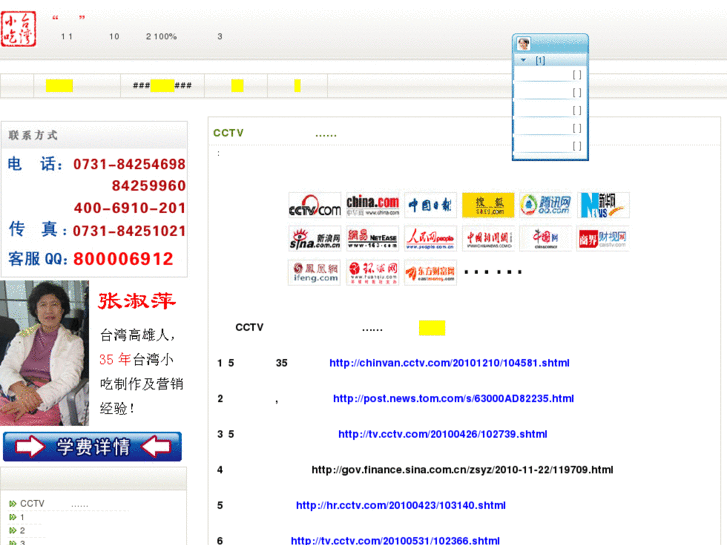Open chinvan.cctv.com/20101210/104581.shtml link
Viewport: 727px width, 545px height.
[449, 363]
